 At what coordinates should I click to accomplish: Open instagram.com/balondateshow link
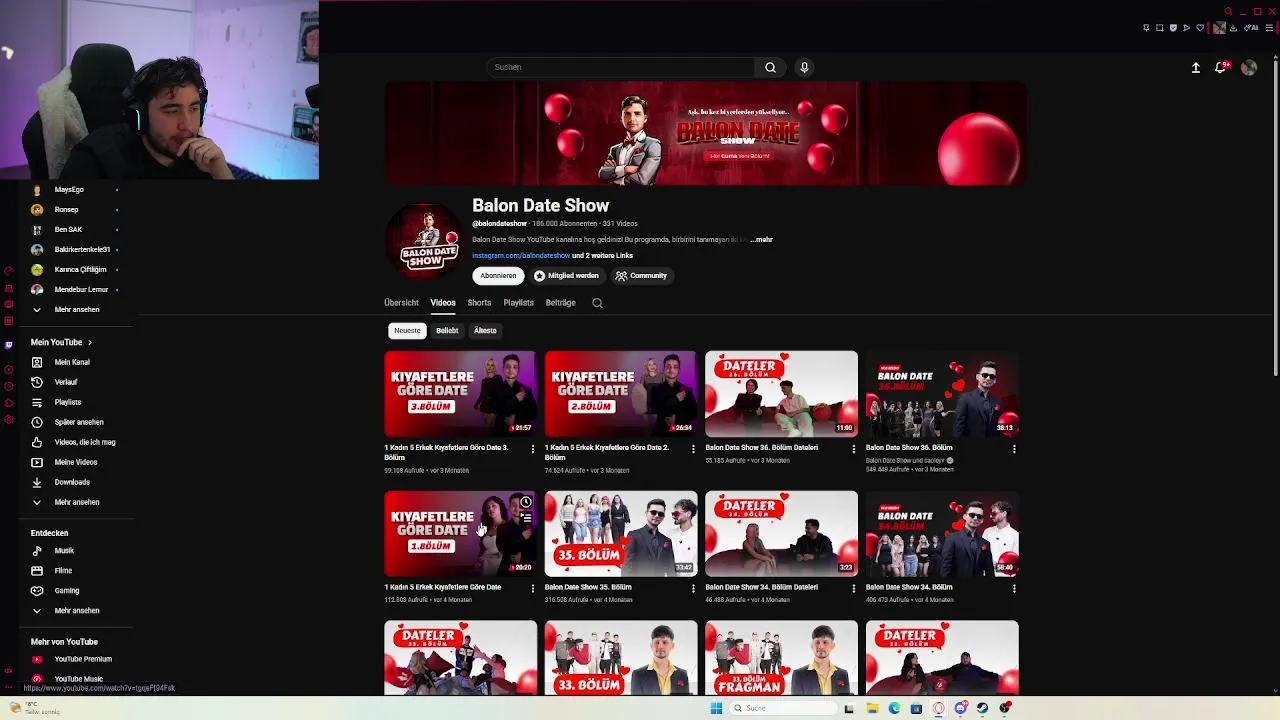point(521,256)
